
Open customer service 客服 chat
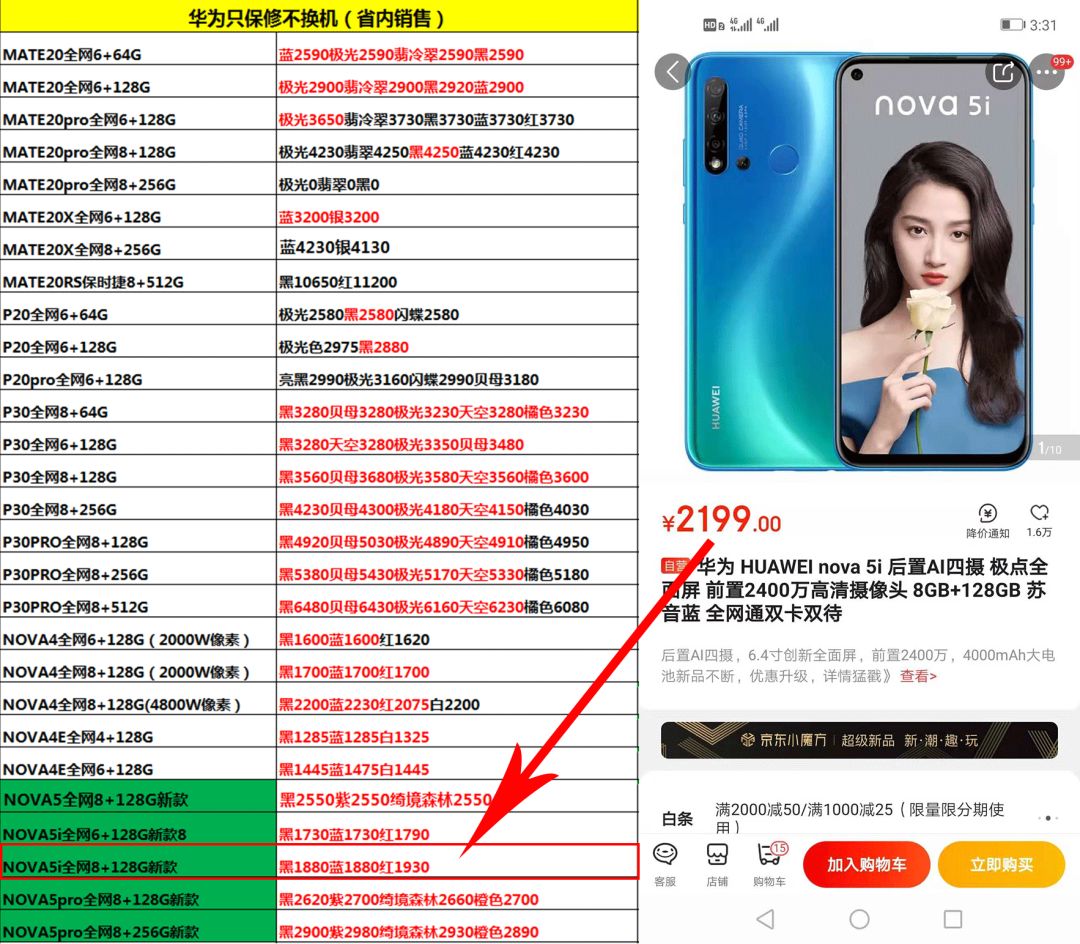click(665, 865)
